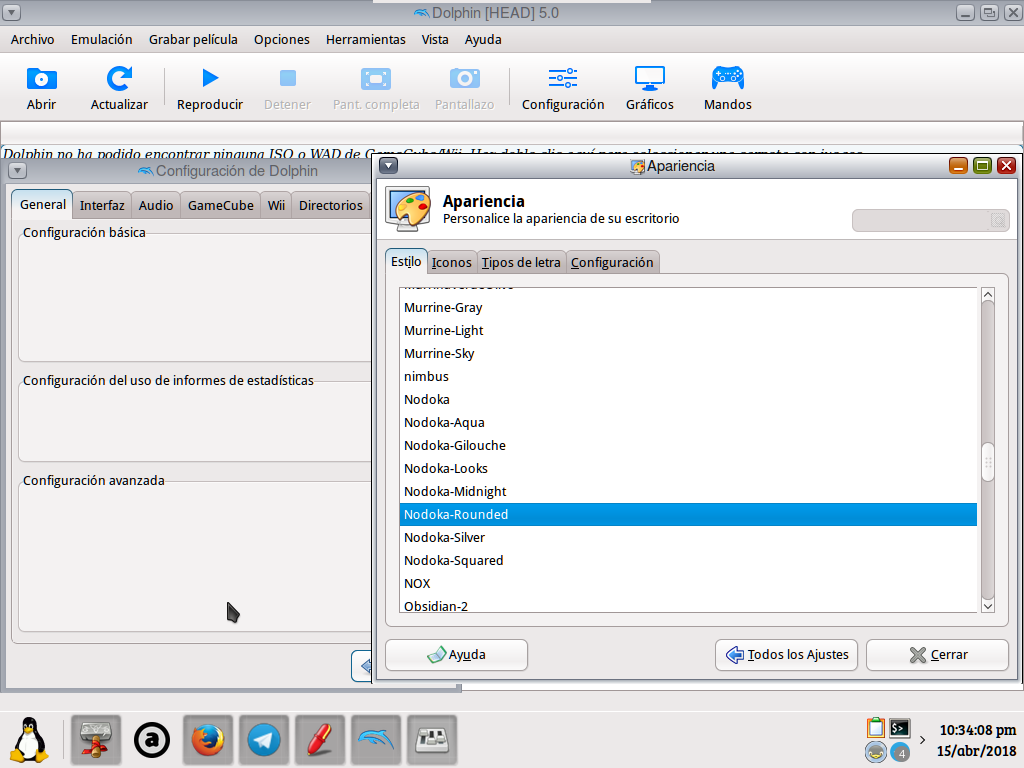Open the Configuración de Dolphin window menu arrow
Image resolution: width=1024 pixels, height=768 pixels.
click(18, 171)
